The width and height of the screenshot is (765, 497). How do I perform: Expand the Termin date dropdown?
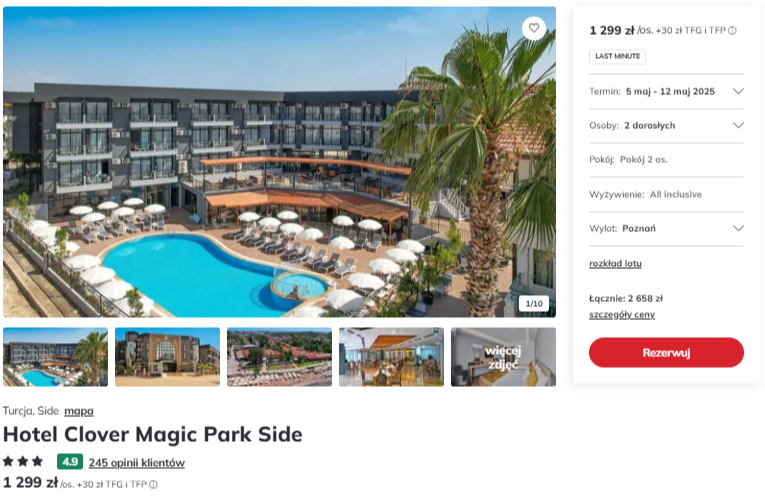666,91
